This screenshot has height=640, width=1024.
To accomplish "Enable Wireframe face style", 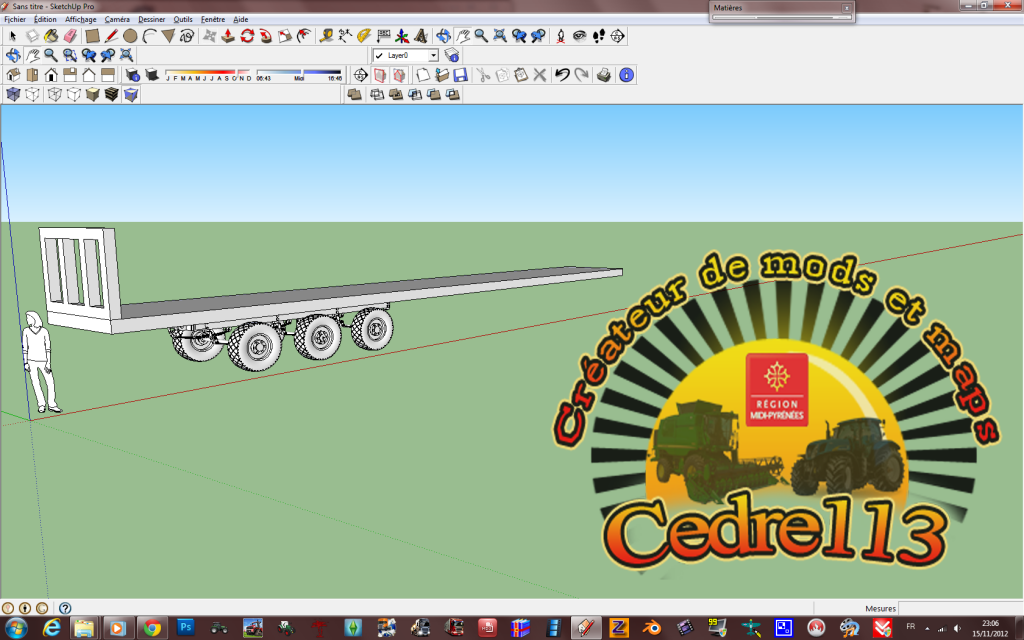I will (x=54, y=95).
